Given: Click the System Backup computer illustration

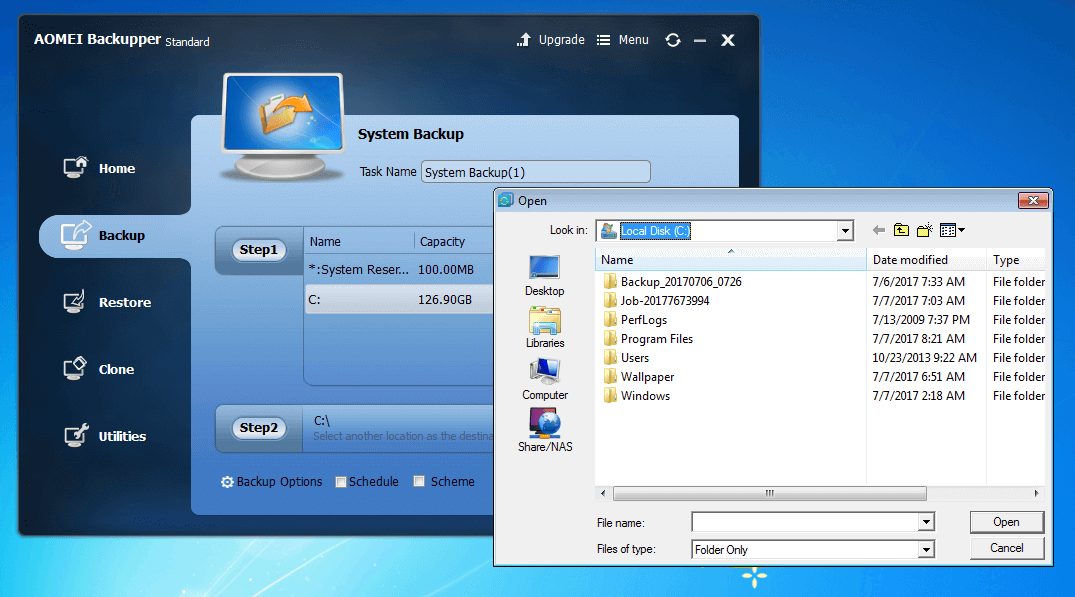Looking at the screenshot, I should 282,127.
